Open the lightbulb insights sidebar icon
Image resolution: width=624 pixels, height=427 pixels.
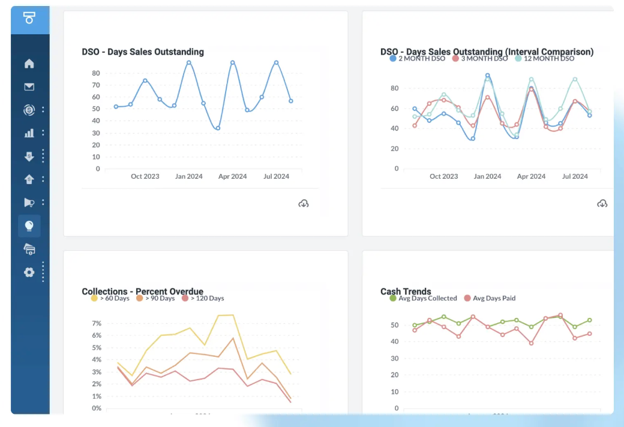(29, 226)
